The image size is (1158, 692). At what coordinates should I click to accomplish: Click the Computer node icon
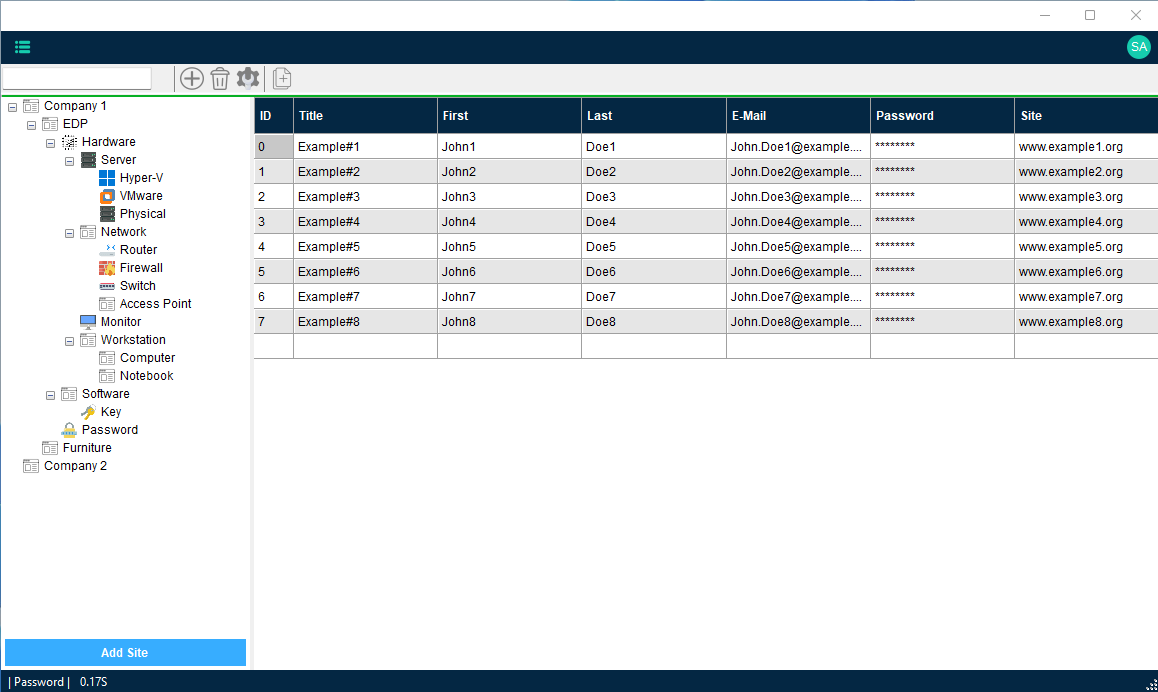pyautogui.click(x=107, y=358)
